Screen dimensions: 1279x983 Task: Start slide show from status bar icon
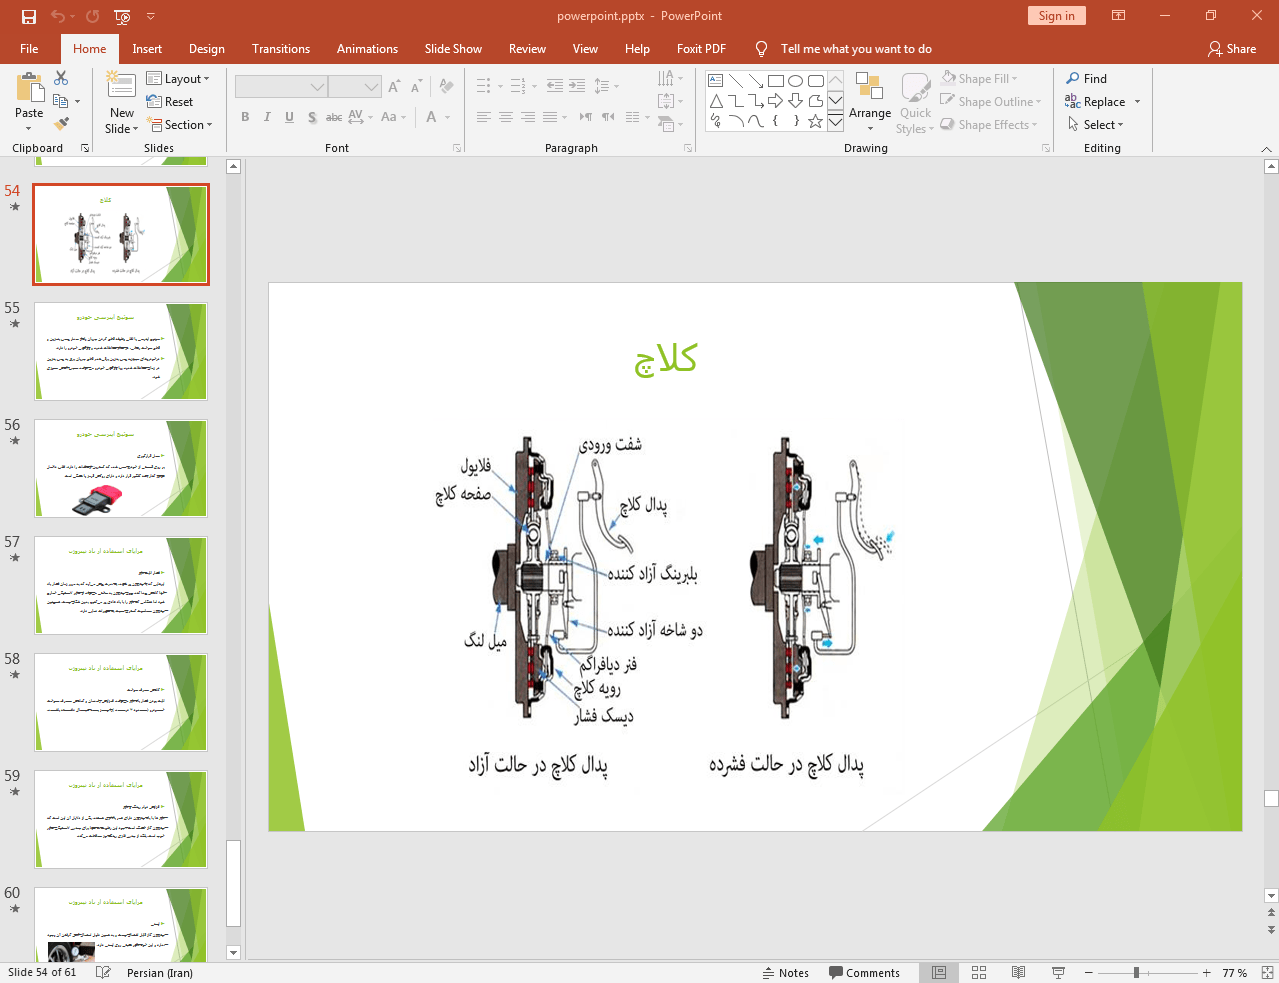pyautogui.click(x=1058, y=972)
